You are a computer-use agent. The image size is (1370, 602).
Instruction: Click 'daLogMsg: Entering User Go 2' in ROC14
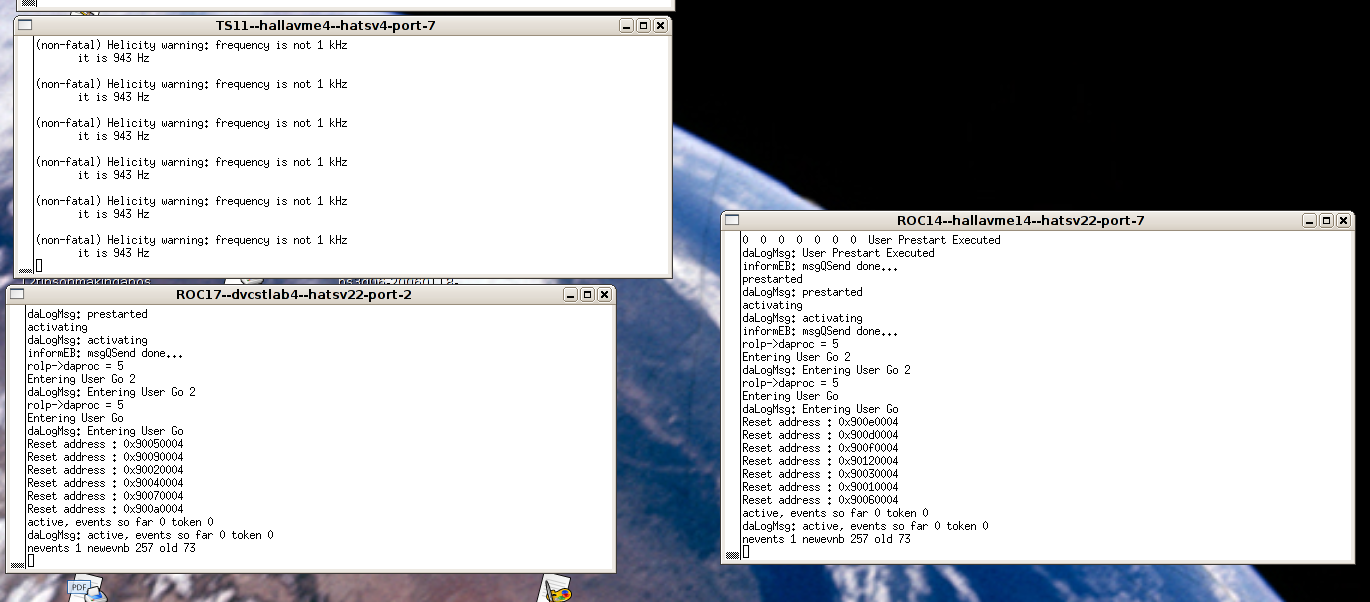click(x=826, y=370)
